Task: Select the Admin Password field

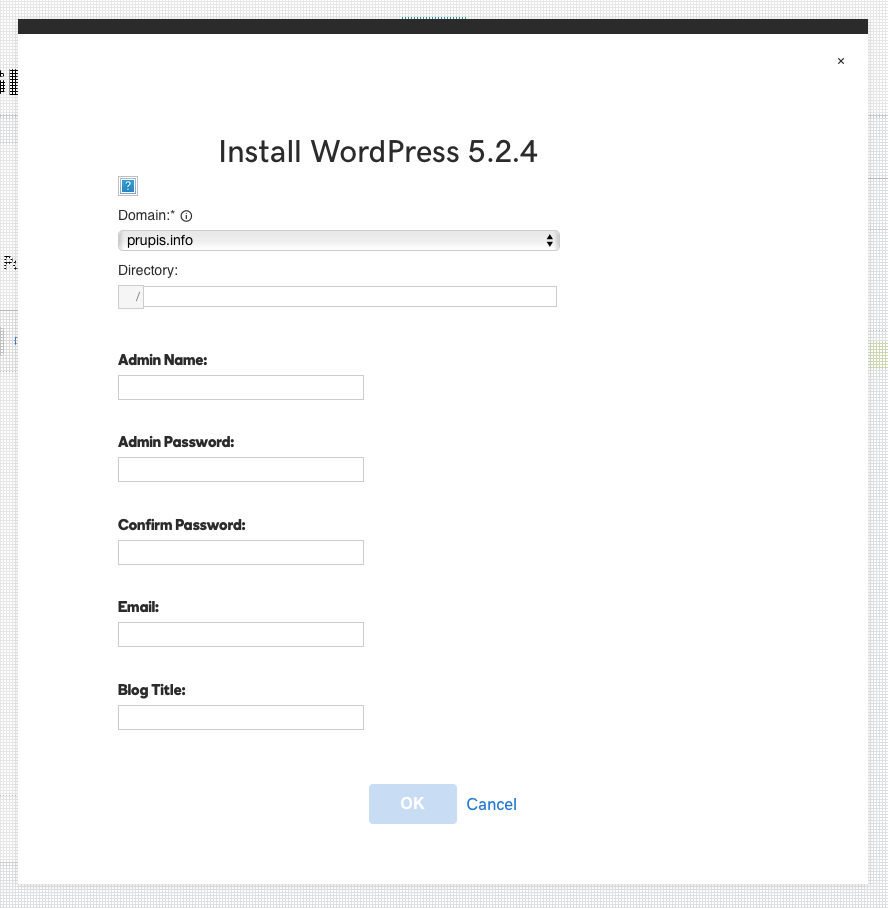Action: click(240, 470)
